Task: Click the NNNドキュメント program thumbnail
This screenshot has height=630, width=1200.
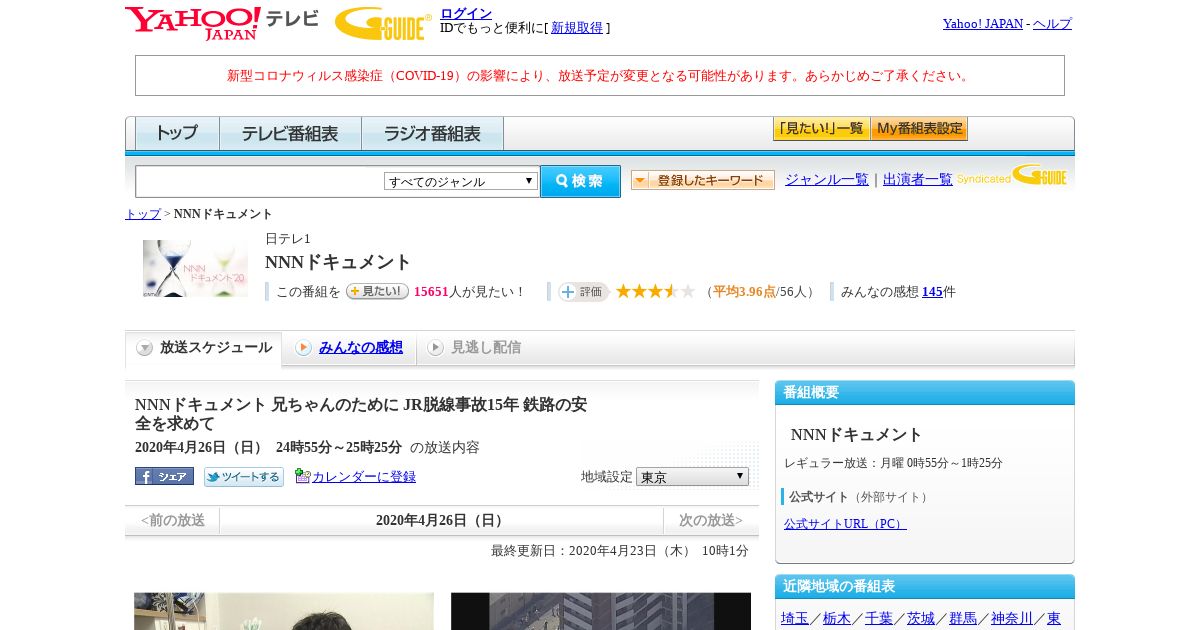Action: tap(195, 268)
